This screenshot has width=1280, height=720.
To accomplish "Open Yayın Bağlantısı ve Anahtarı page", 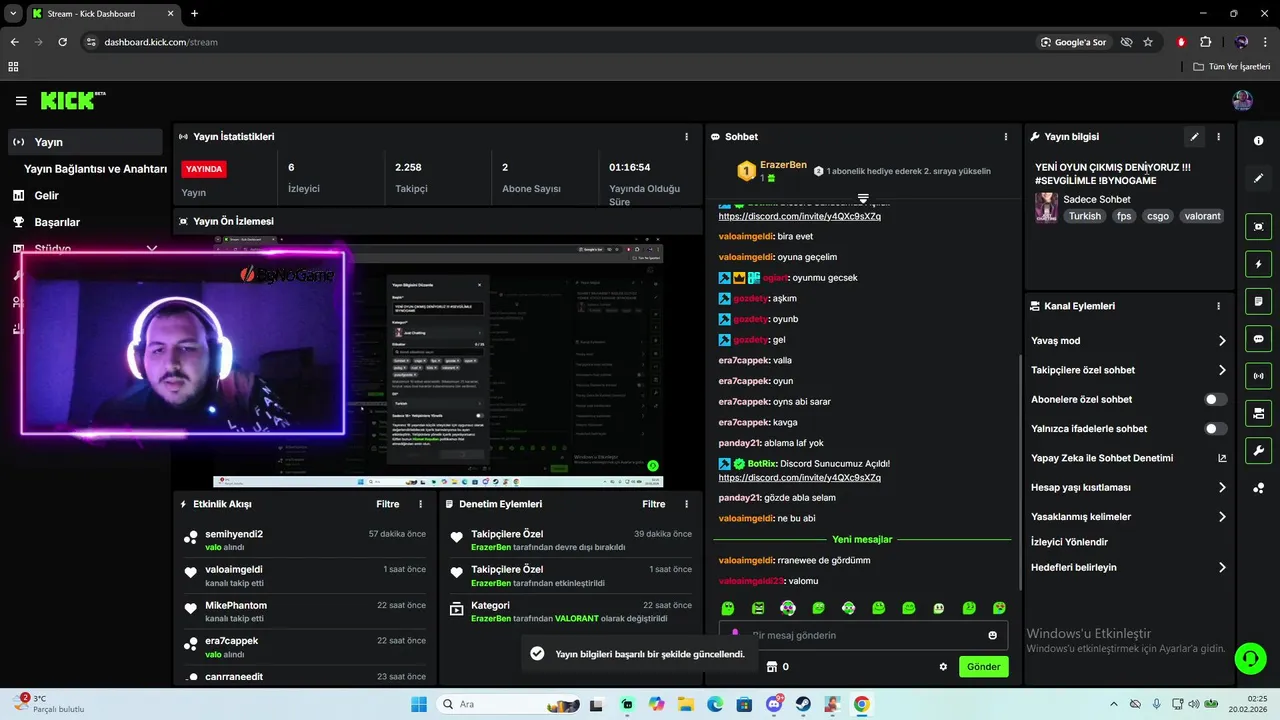I will click(95, 169).
